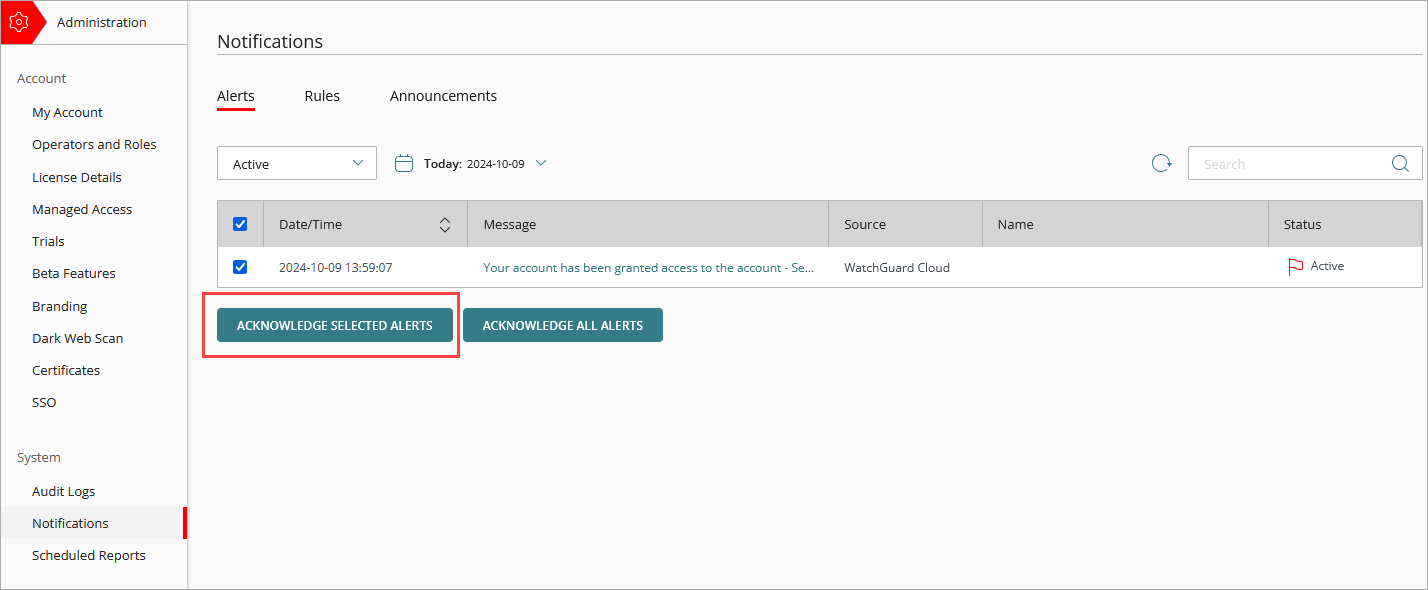Screen dimensions: 1428x590
Task: Open Dark Web Scan from sidebar
Action: 78,338
